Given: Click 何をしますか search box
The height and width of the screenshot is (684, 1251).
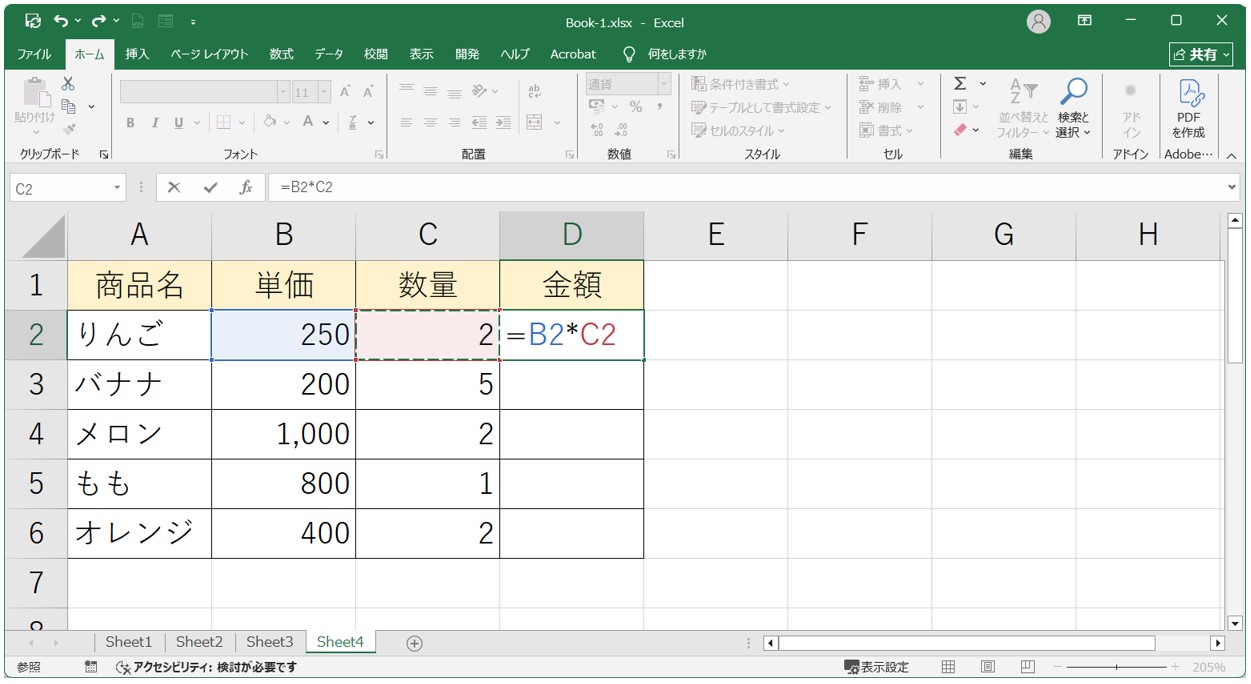Looking at the screenshot, I should (x=665, y=54).
